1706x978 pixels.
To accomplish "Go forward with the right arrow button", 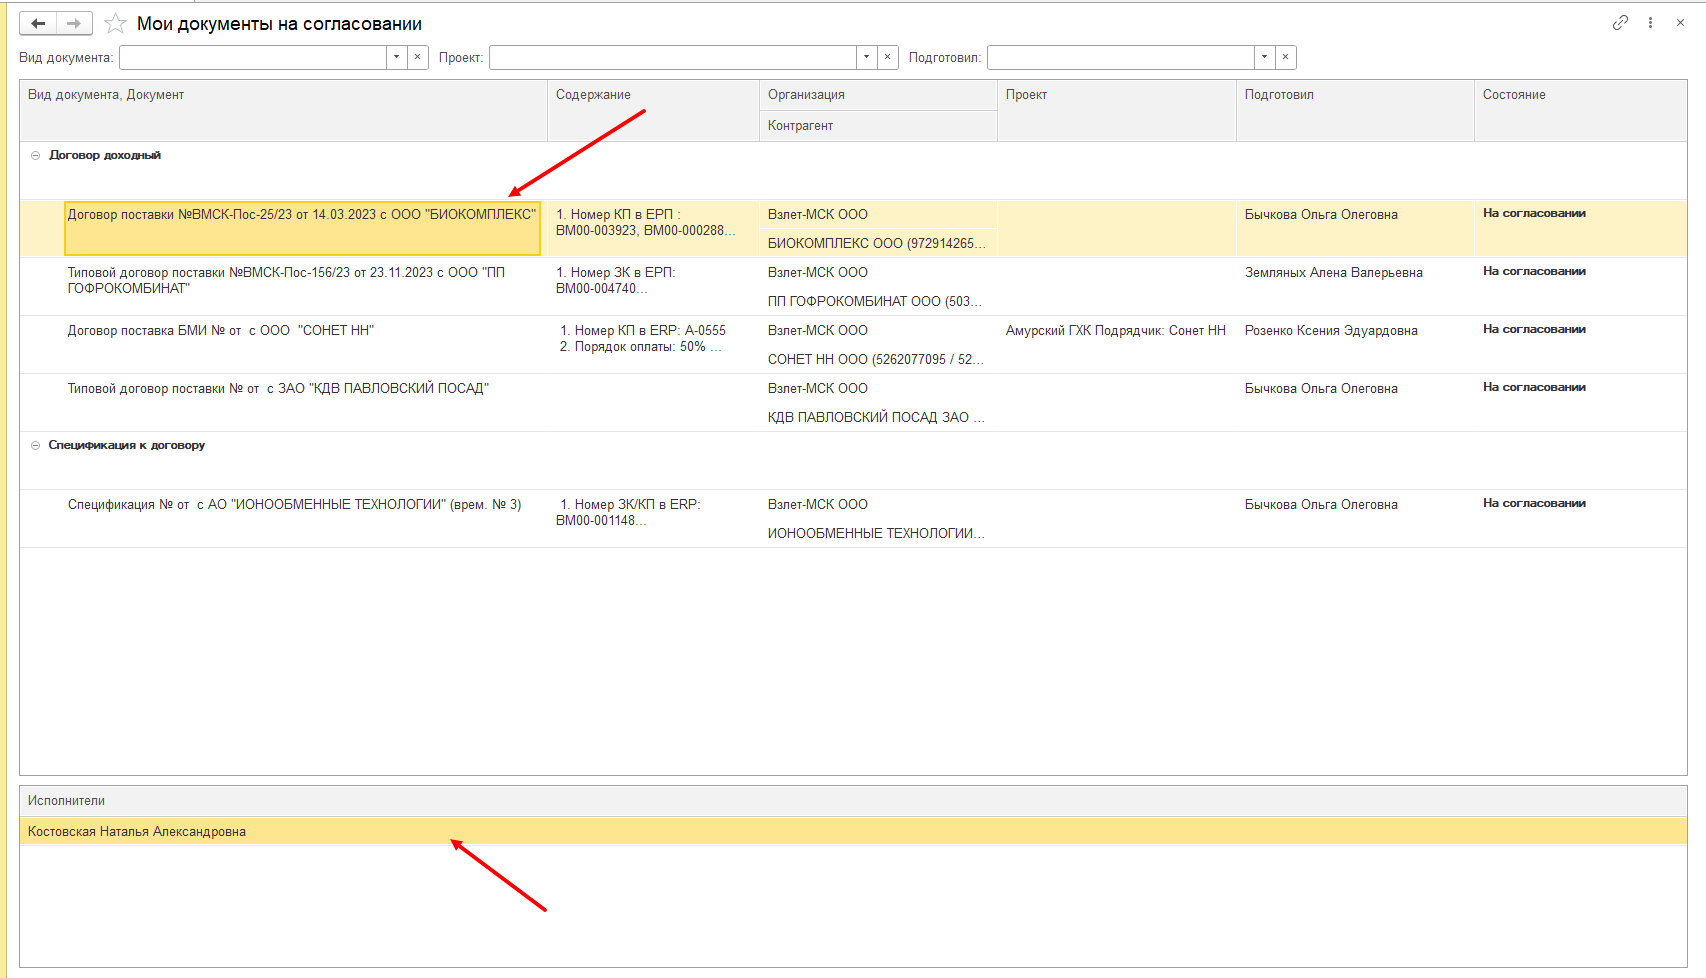I will (74, 23).
